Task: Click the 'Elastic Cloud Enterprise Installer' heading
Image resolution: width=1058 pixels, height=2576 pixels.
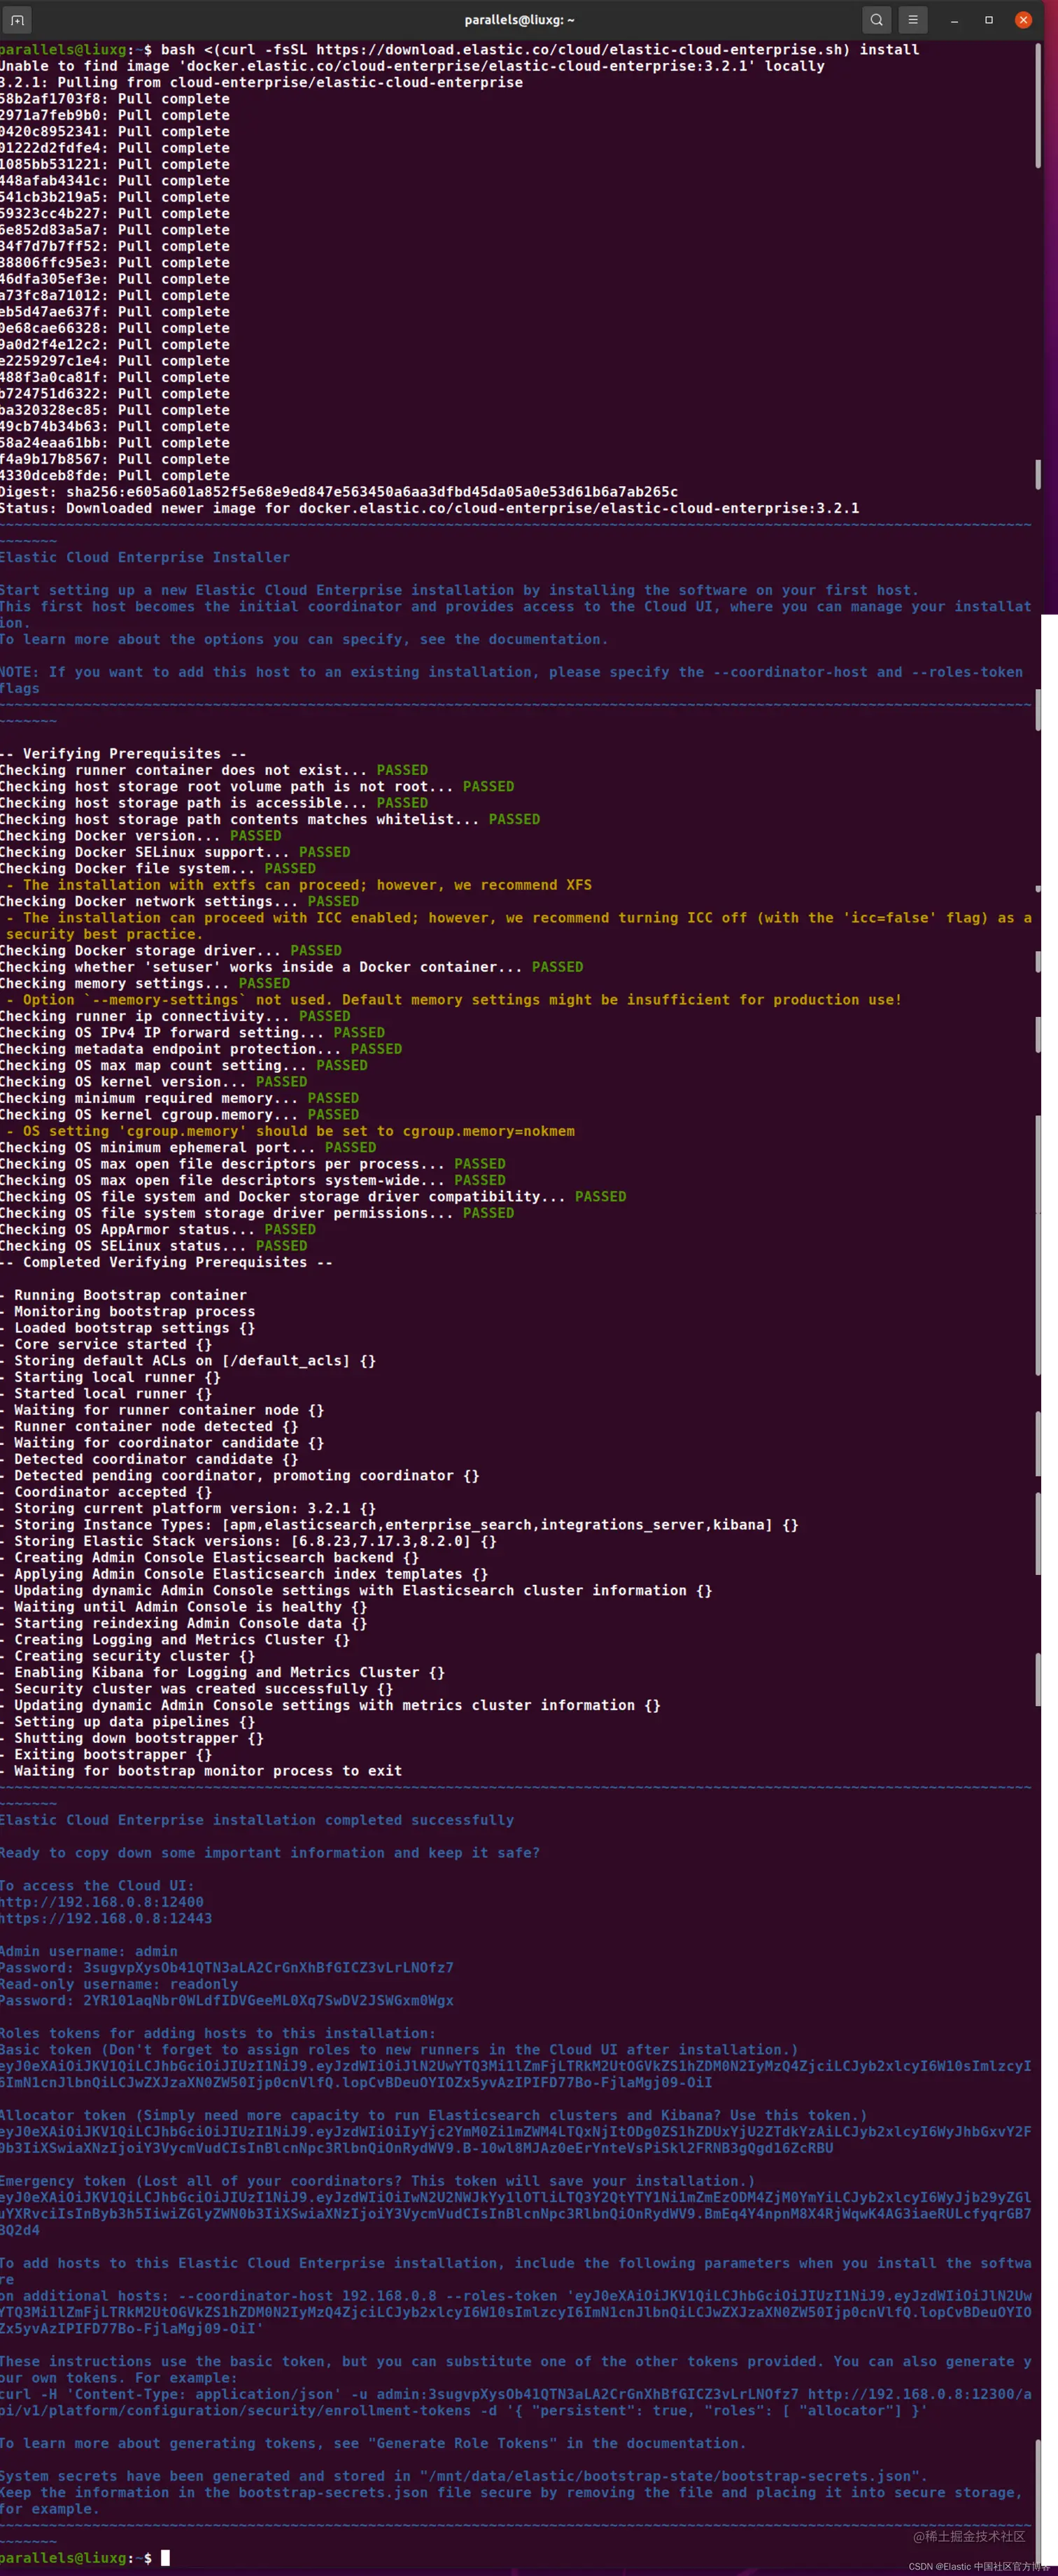Action: tap(145, 558)
